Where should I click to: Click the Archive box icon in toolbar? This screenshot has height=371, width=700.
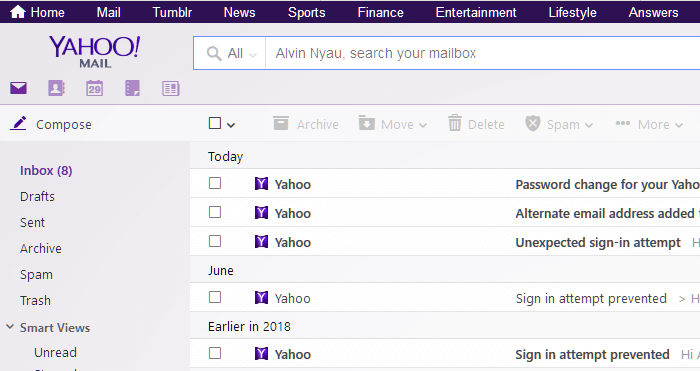[x=281, y=123]
